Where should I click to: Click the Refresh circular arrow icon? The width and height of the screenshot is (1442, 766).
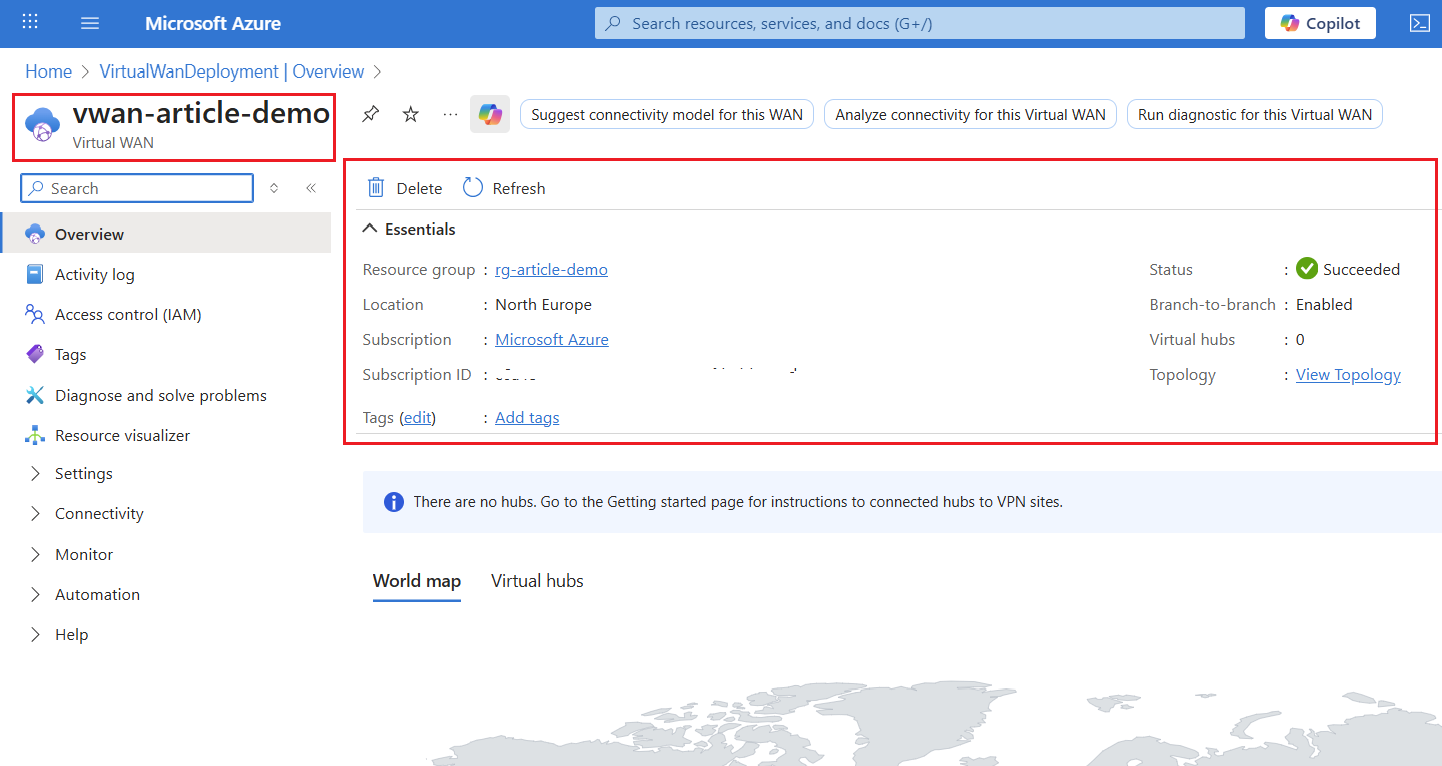pos(473,188)
